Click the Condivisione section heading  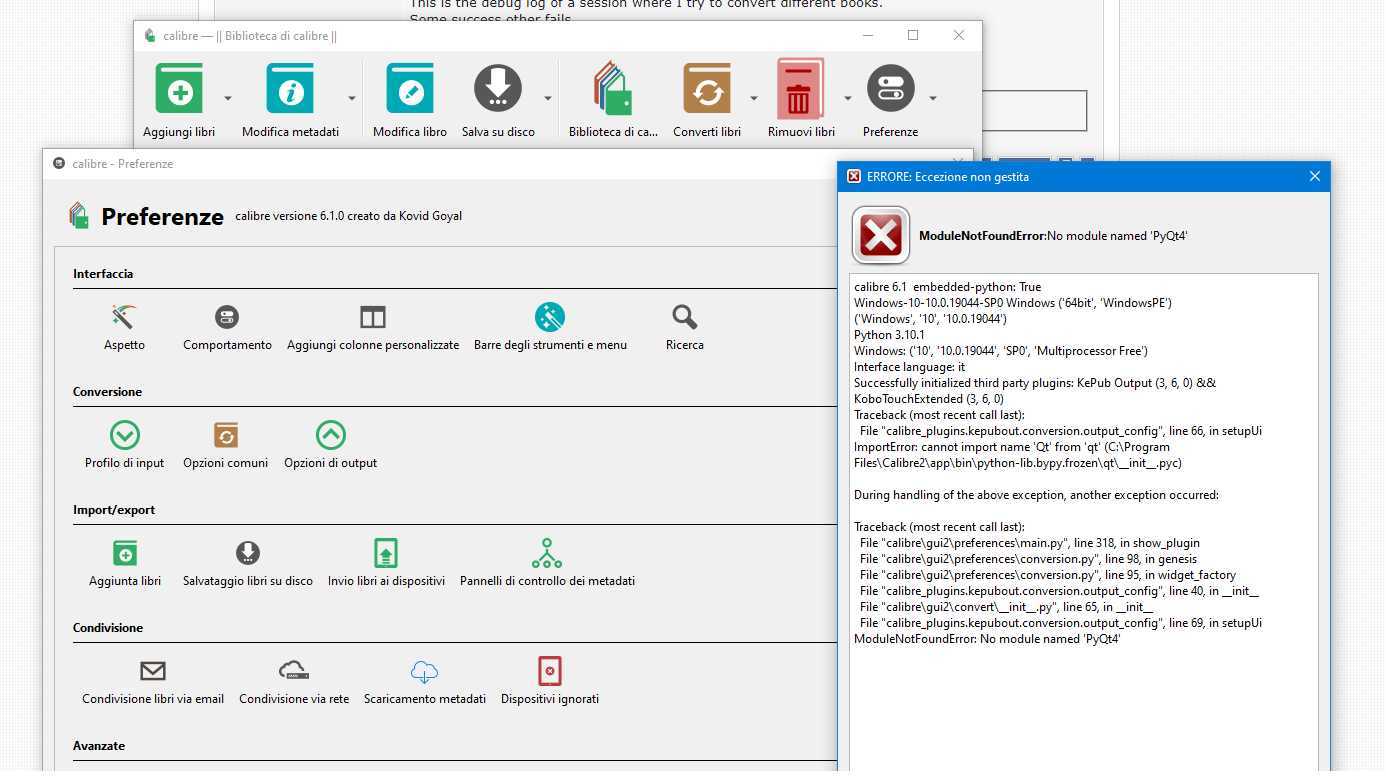point(108,628)
